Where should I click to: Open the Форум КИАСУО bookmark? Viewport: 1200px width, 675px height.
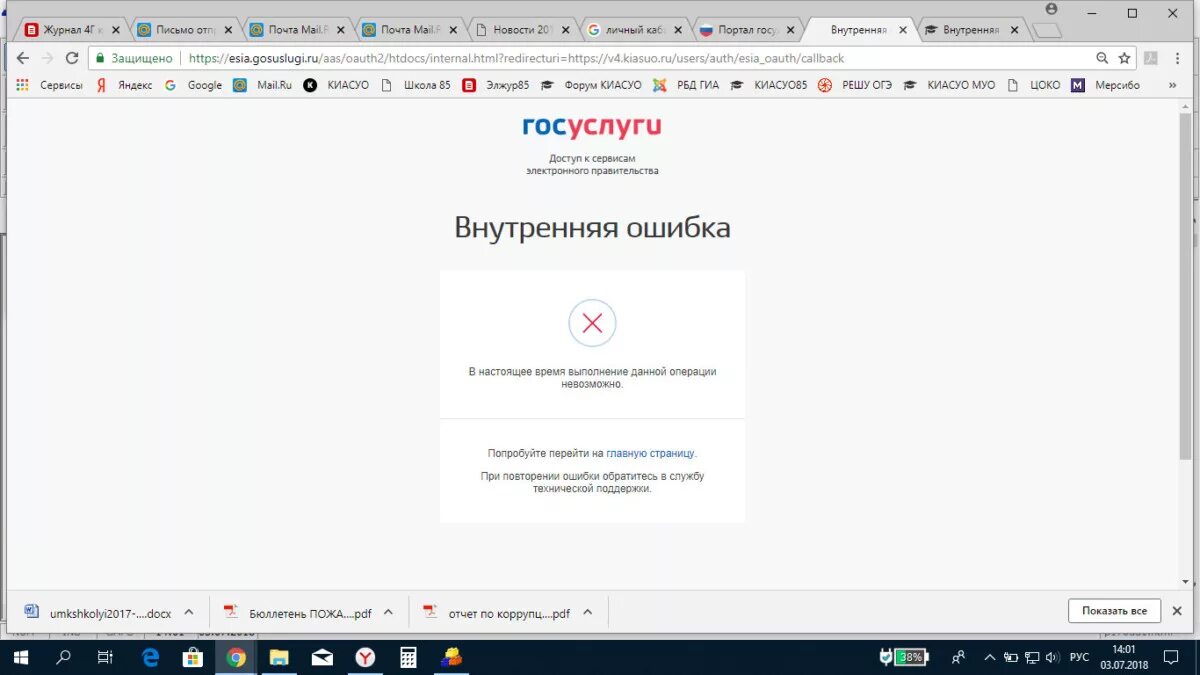coord(592,85)
